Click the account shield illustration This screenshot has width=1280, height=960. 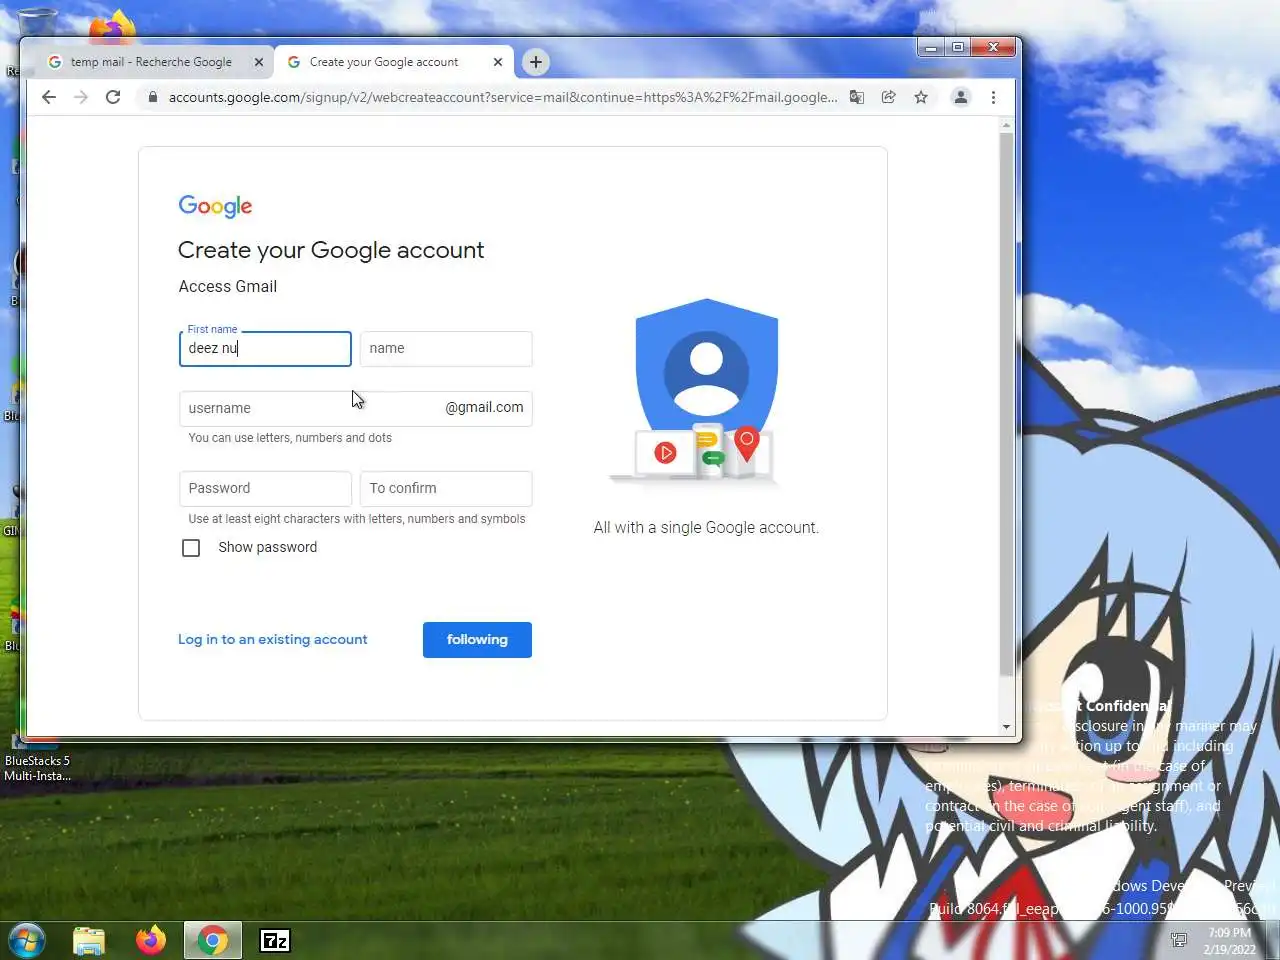pos(706,390)
